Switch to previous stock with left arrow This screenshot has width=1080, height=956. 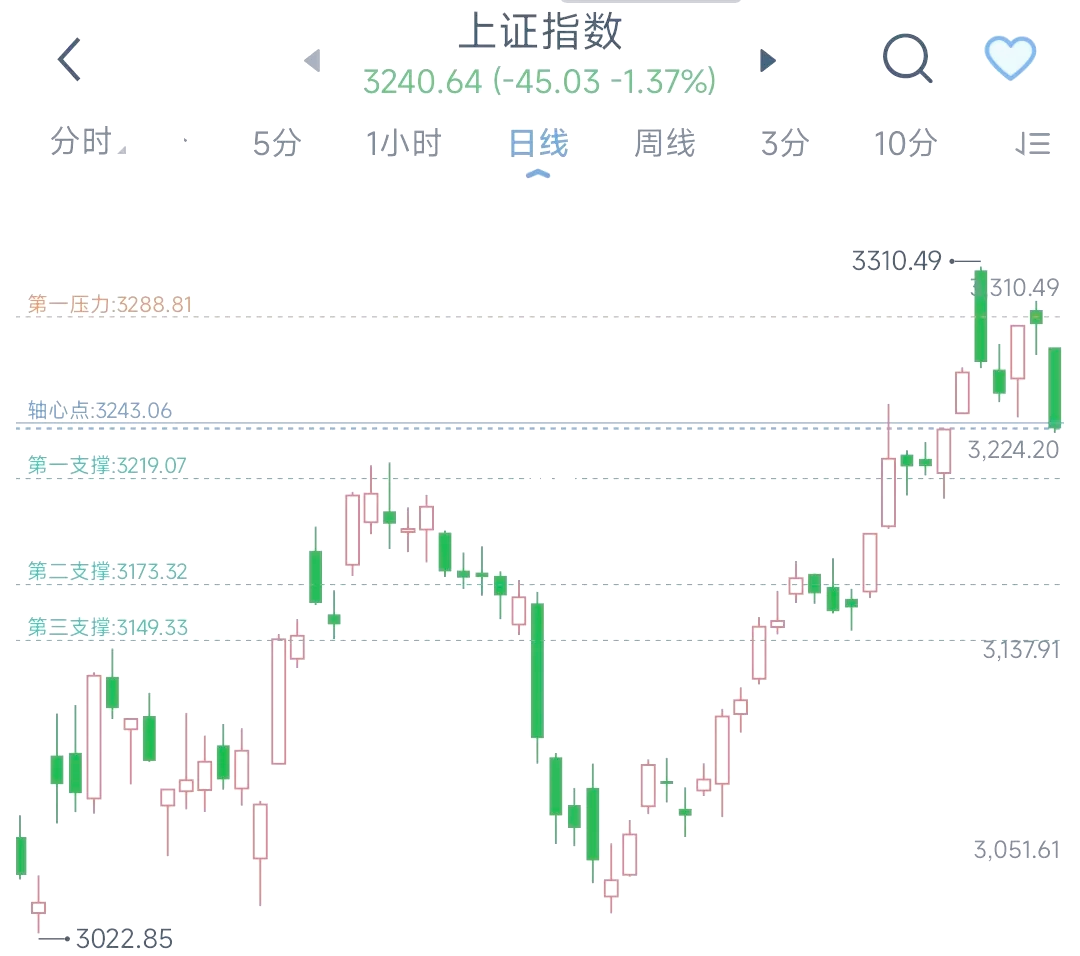click(313, 60)
